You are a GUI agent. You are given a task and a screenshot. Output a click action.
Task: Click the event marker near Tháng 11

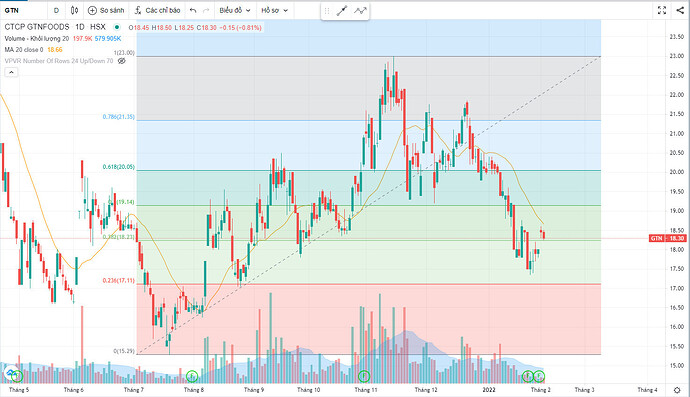click(x=364, y=376)
